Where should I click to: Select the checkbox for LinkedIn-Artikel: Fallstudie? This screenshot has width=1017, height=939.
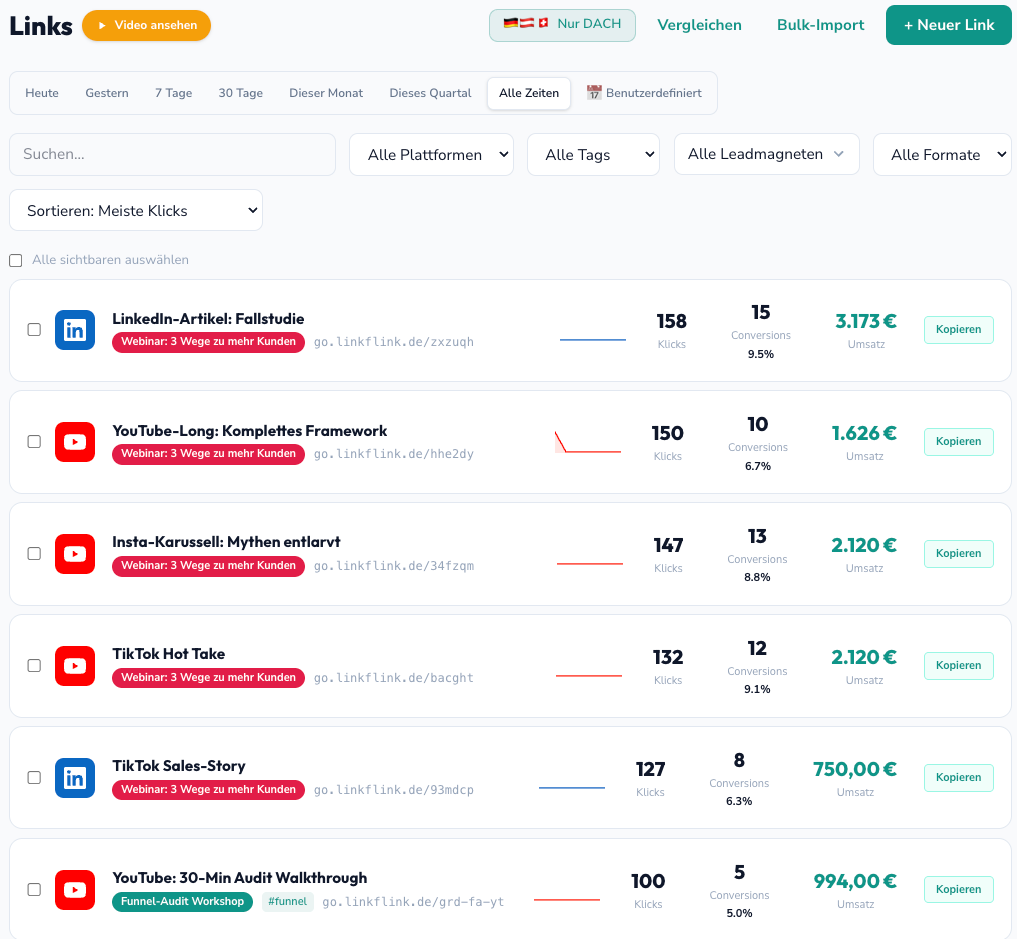coord(34,329)
